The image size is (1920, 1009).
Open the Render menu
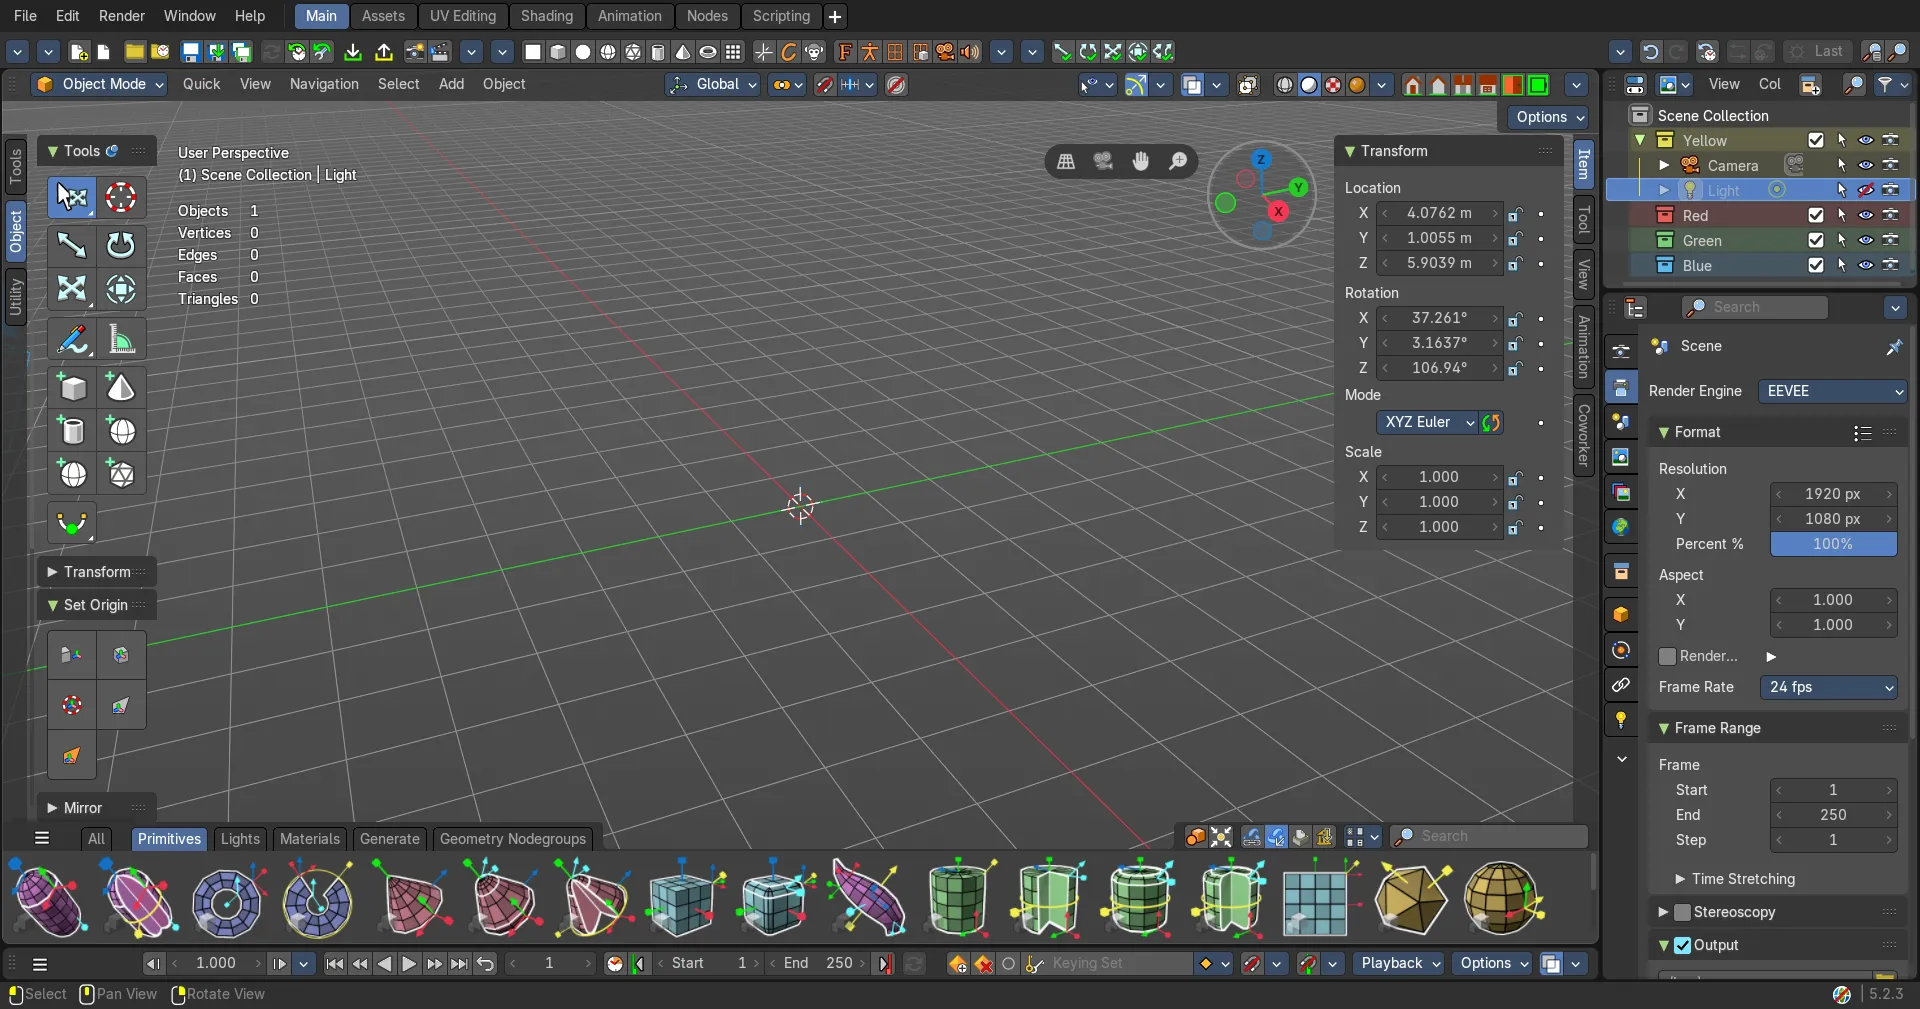pos(122,16)
